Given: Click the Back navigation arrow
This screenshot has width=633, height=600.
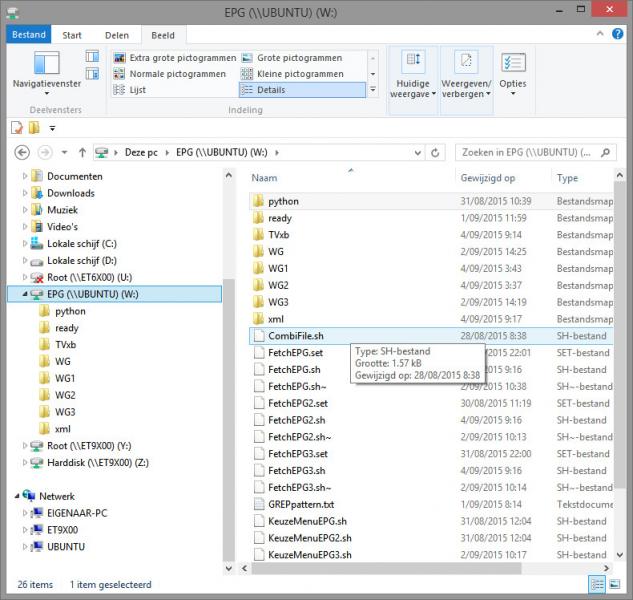Looking at the screenshot, I should 23,153.
